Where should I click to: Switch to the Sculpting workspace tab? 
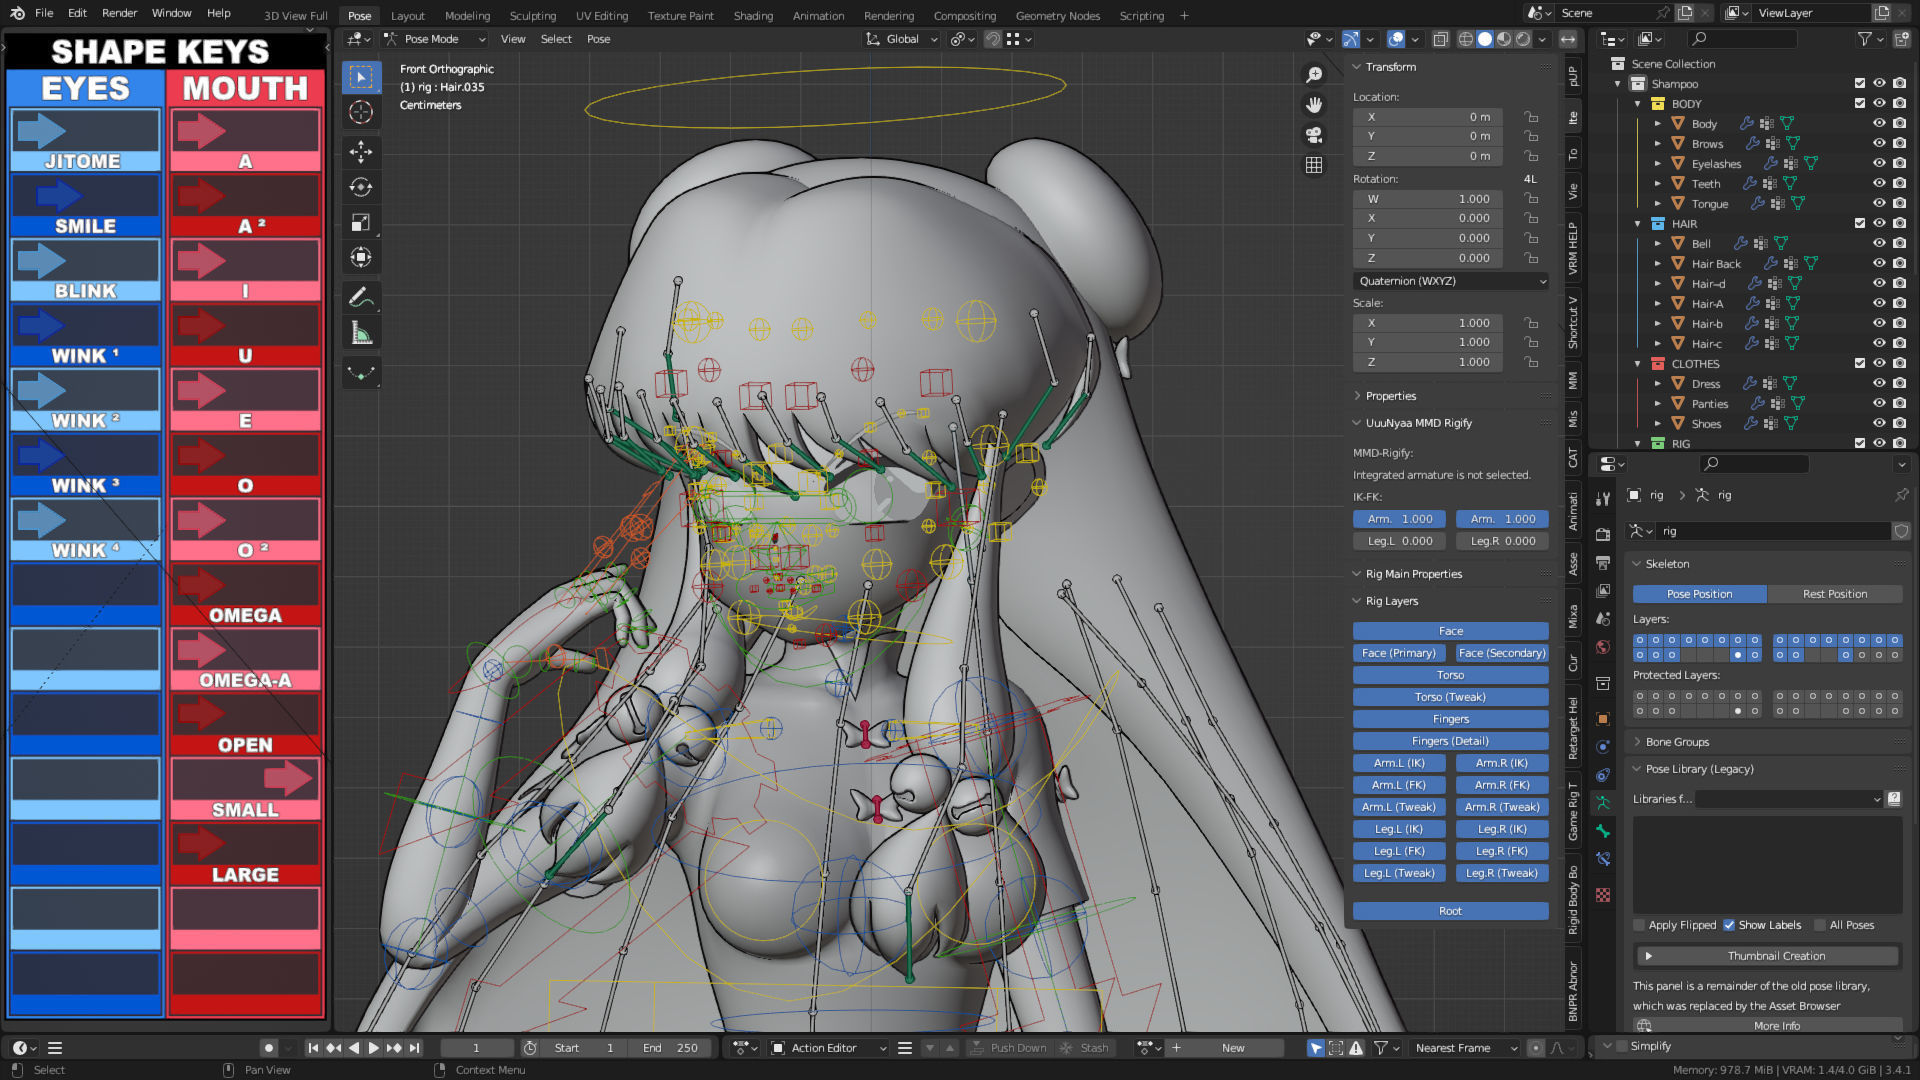pyautogui.click(x=532, y=16)
